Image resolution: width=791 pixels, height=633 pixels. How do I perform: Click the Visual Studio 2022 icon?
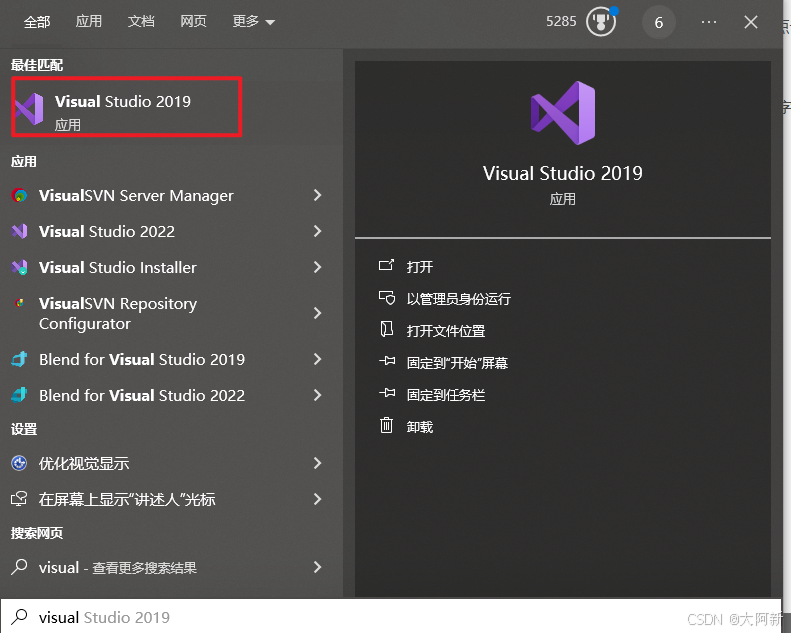tap(19, 231)
